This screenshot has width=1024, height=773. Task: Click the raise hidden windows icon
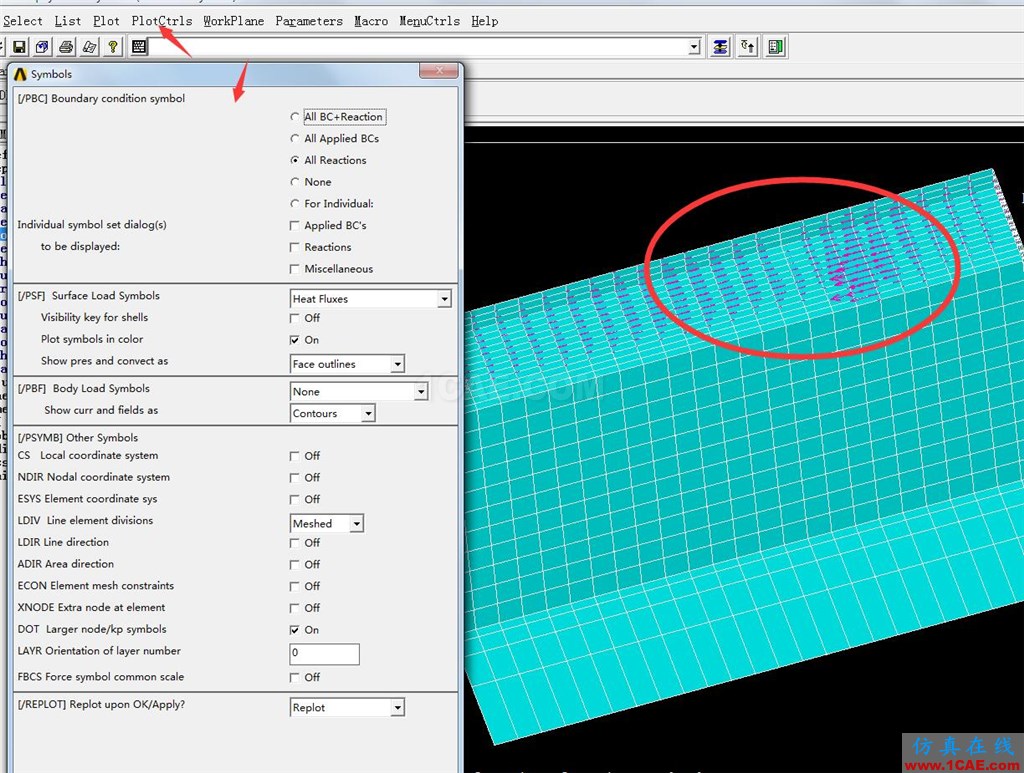(x=720, y=46)
